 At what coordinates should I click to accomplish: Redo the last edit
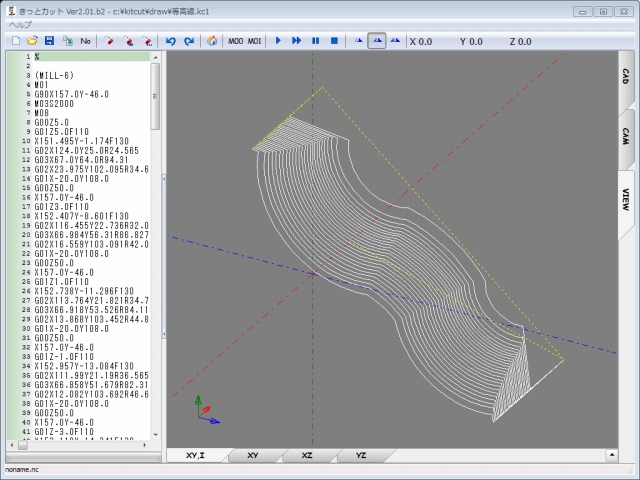pos(189,41)
